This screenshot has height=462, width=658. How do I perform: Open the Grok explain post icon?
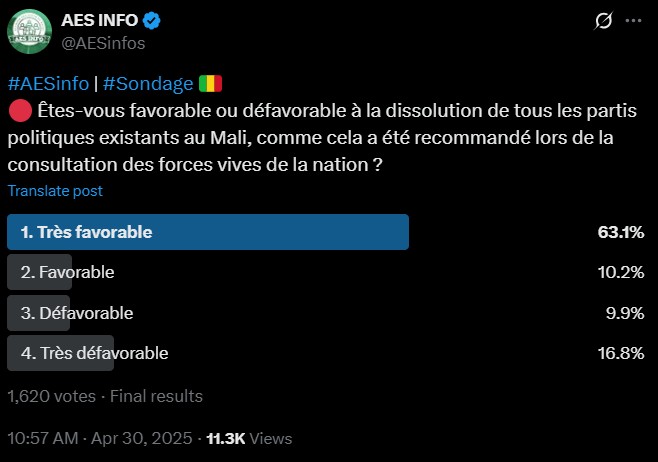603,21
